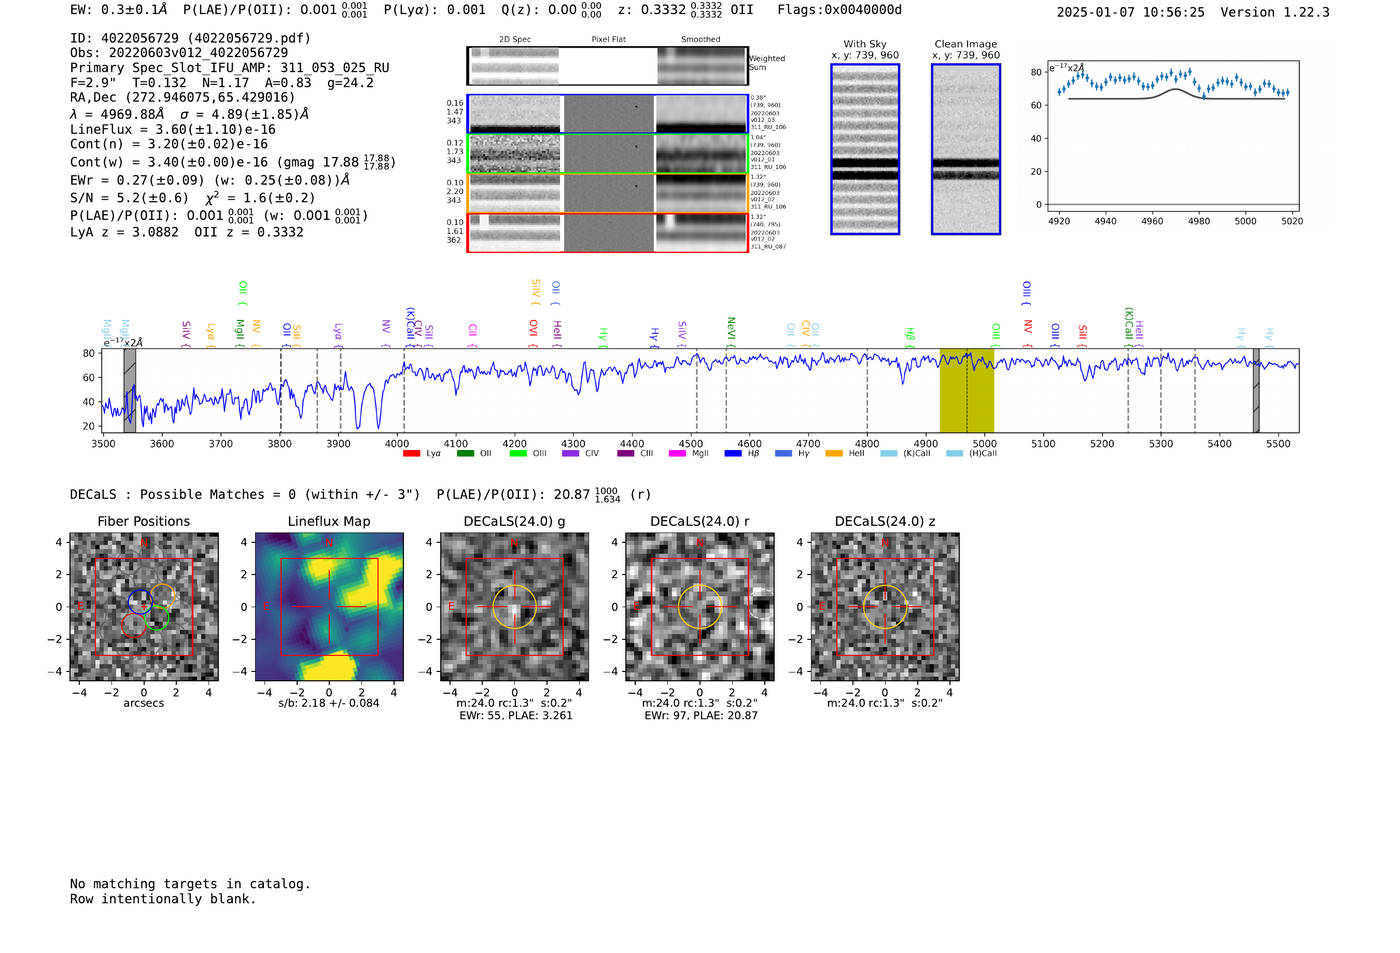This screenshot has width=1400, height=953.
Task: Open the DECaLS(24.0) g cutout
Action: [514, 607]
